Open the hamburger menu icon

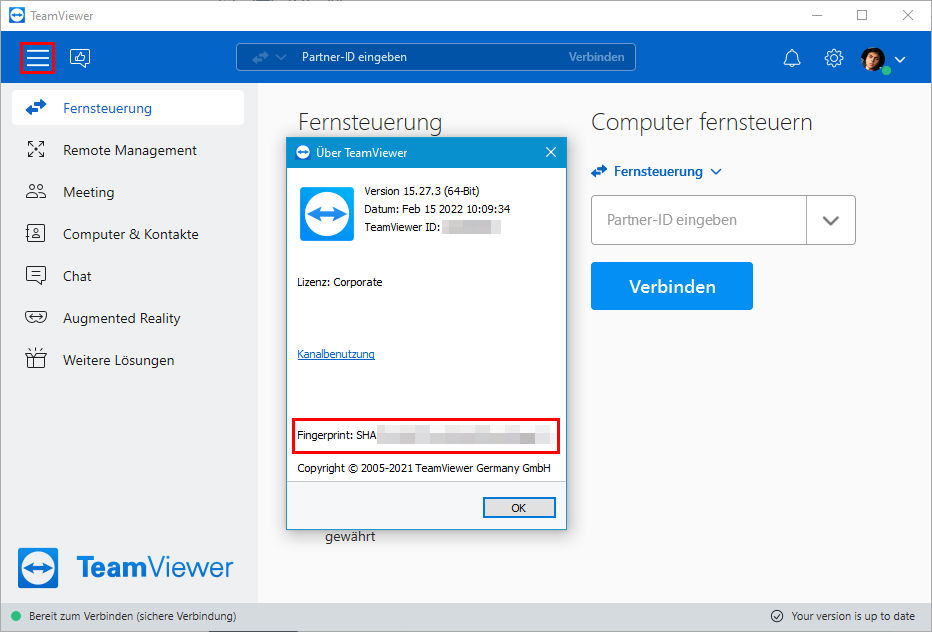(37, 58)
